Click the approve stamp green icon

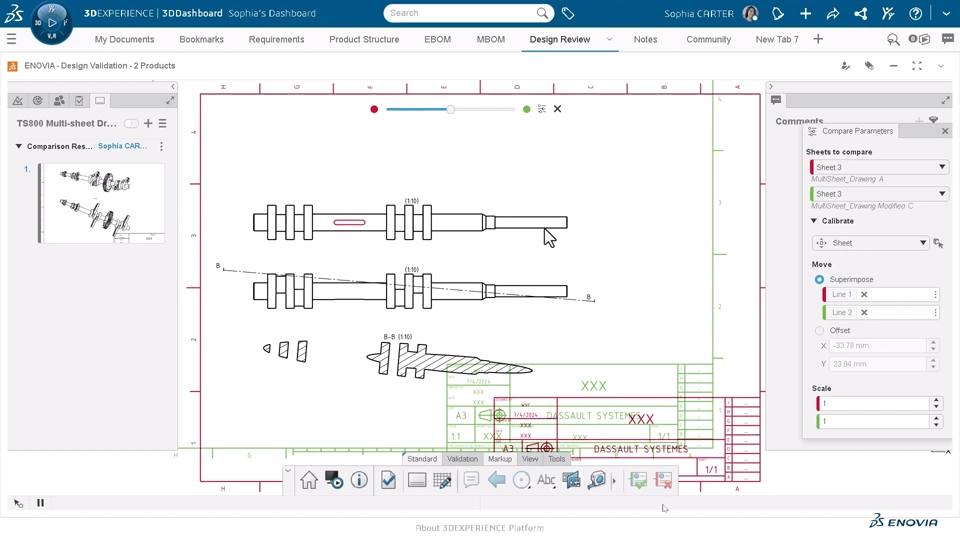638,480
